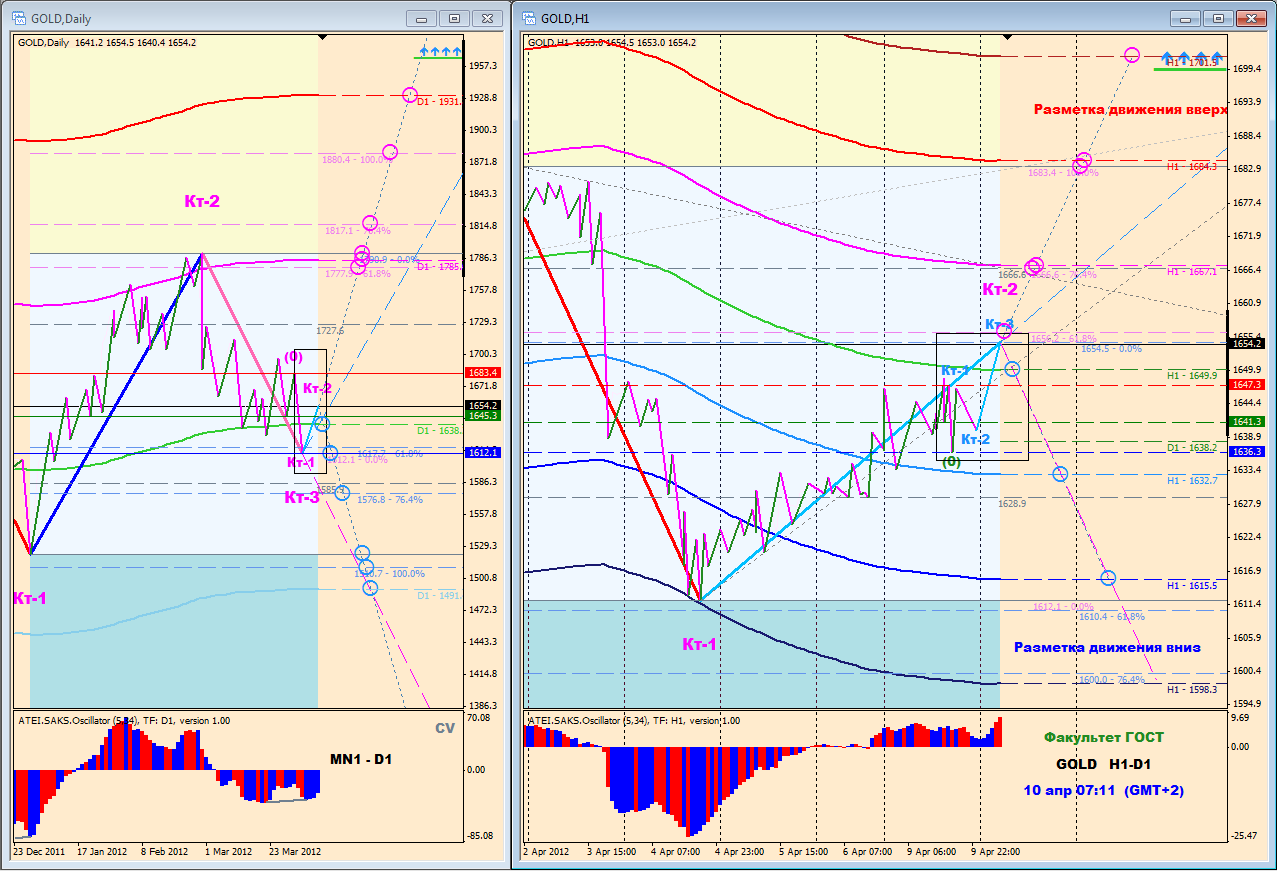Click the red 1647.3 price tag, H1 scale

[1249, 384]
